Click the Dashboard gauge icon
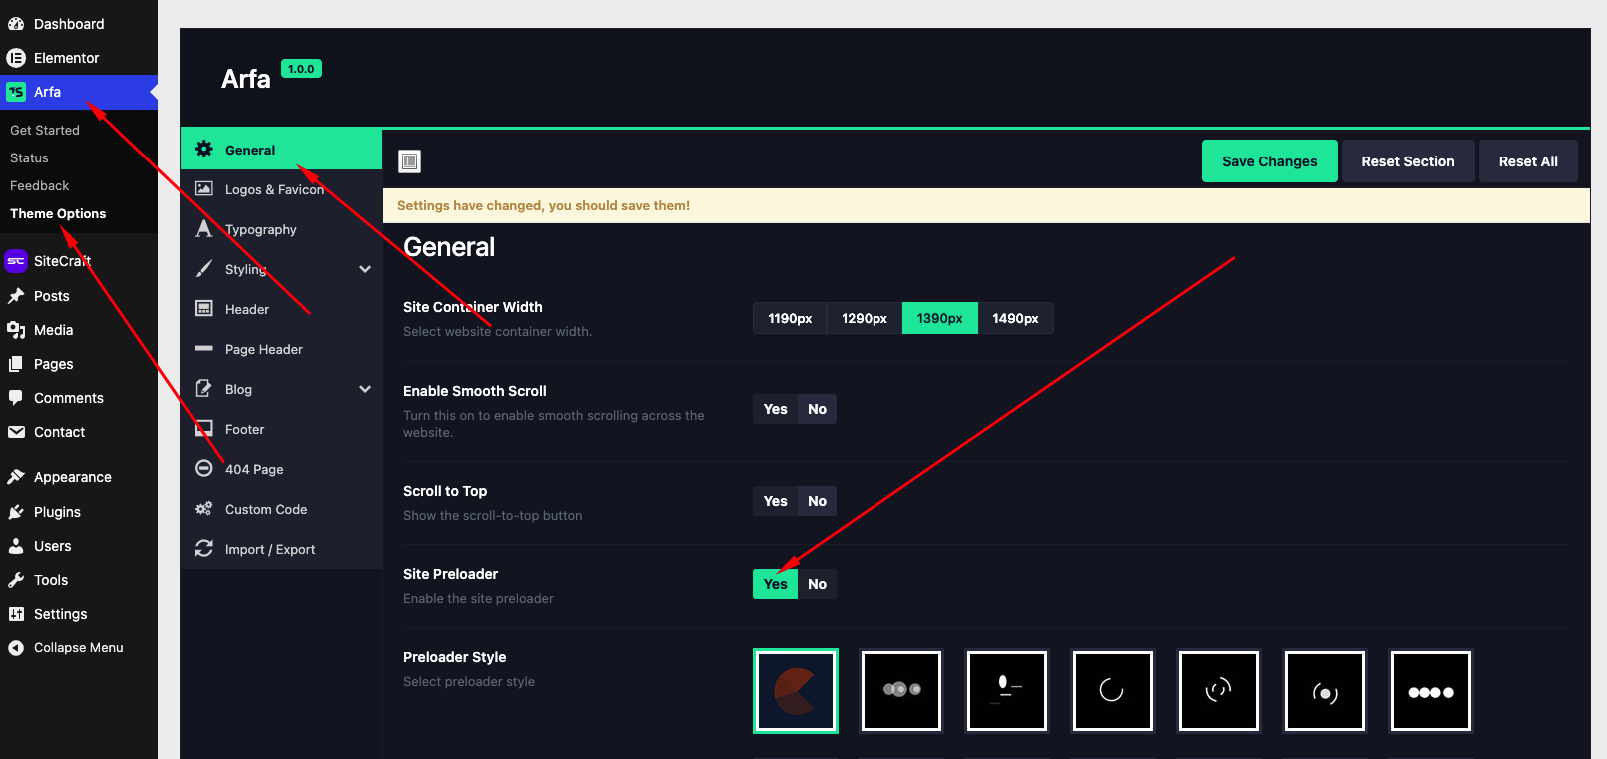The image size is (1607, 759). [16, 24]
